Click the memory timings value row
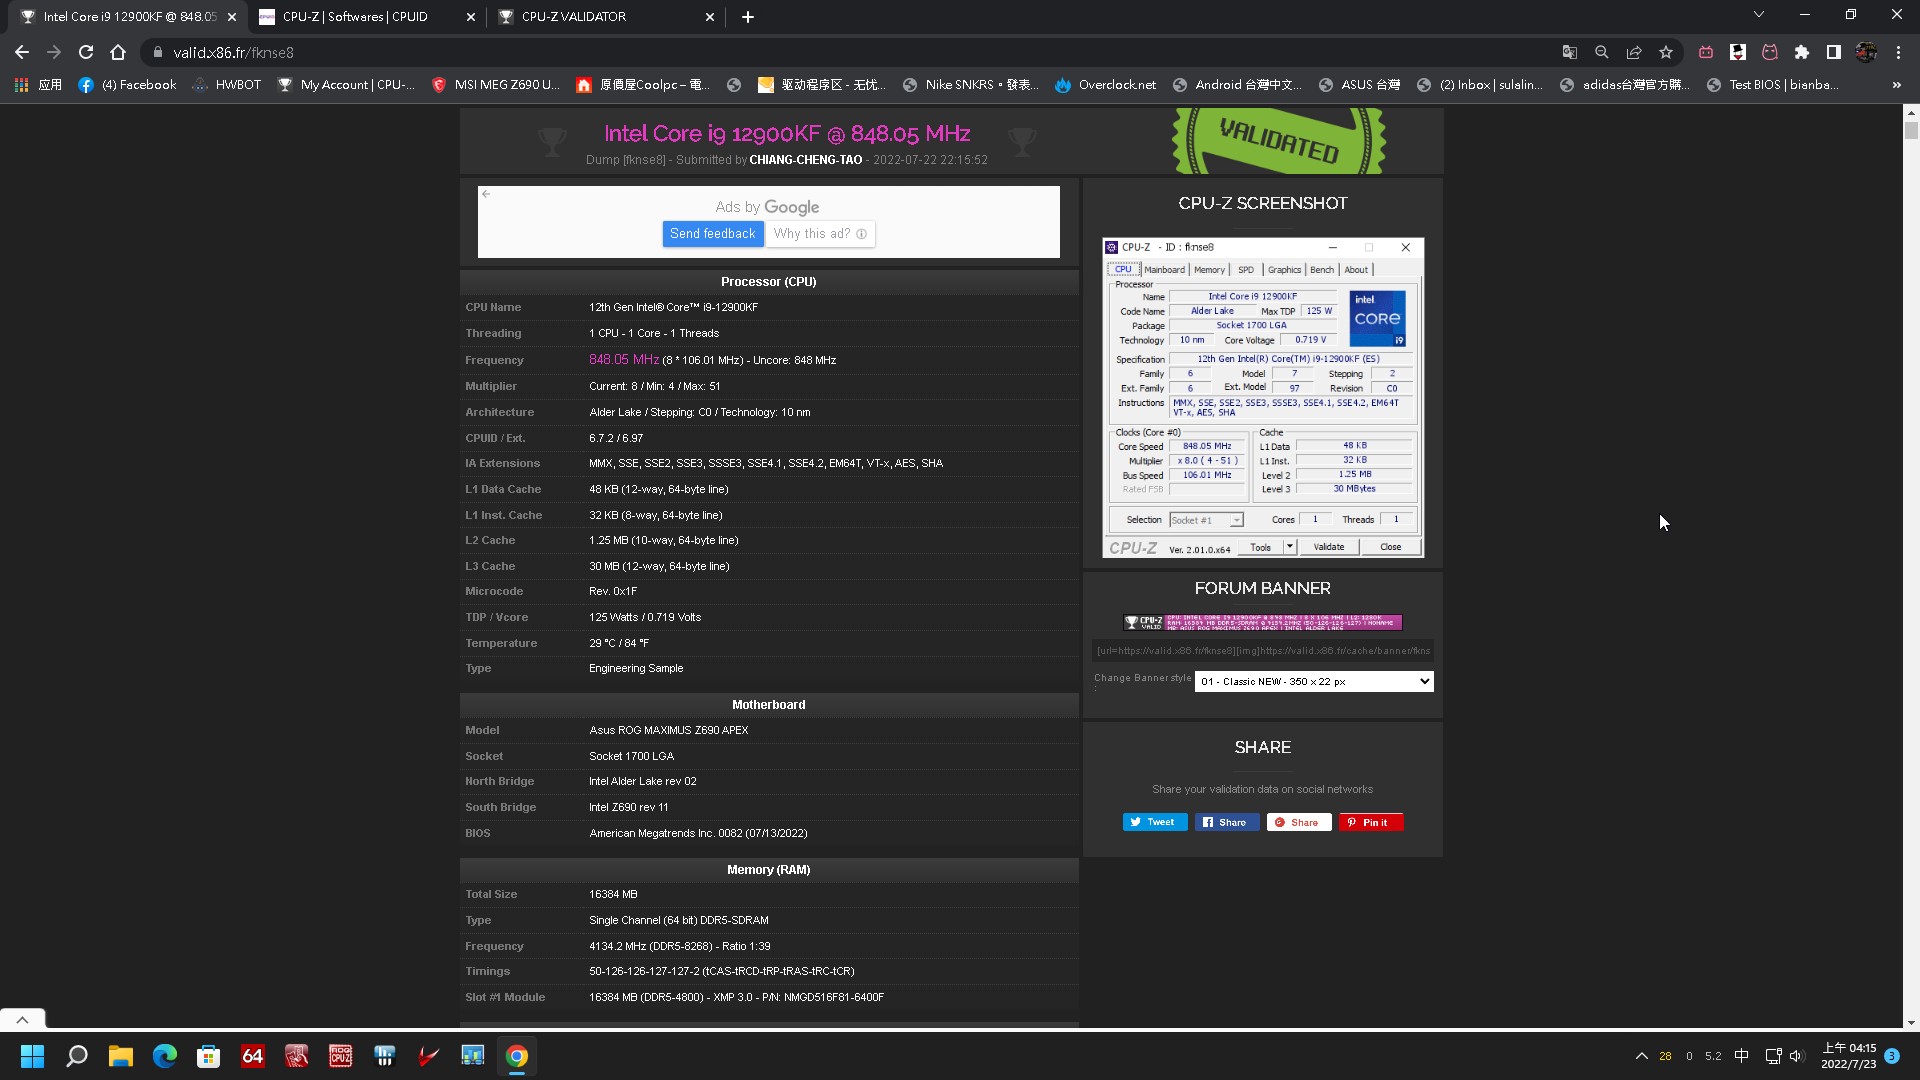The width and height of the screenshot is (1920, 1080). [x=768, y=971]
